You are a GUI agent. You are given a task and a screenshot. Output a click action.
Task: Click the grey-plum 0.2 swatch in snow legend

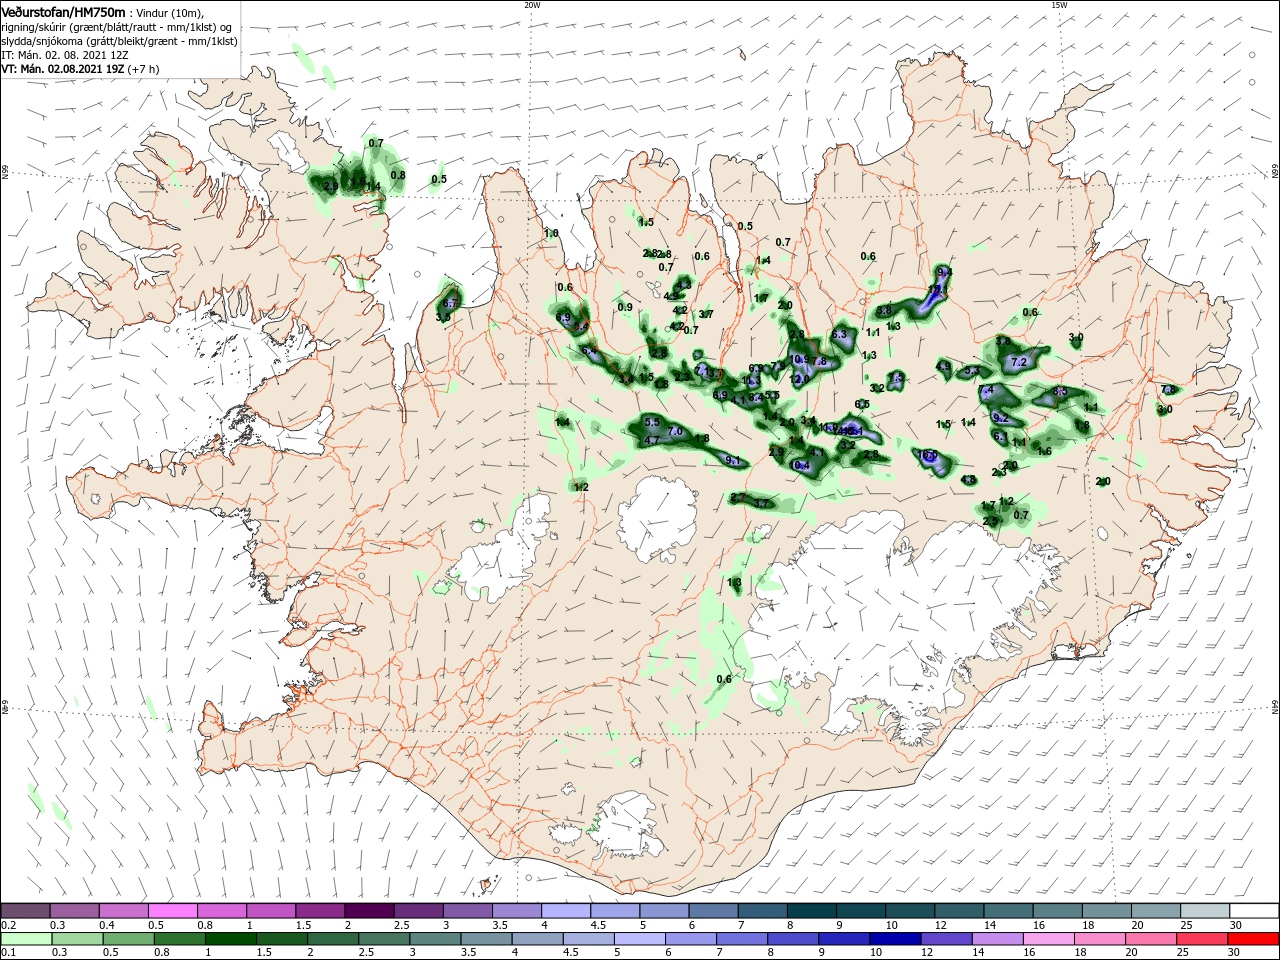click(25, 910)
